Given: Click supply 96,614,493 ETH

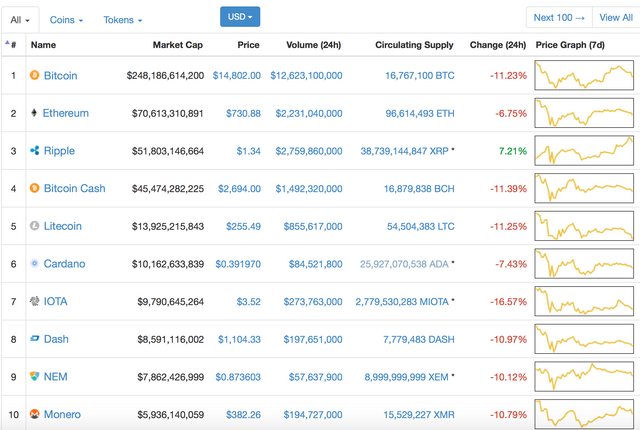Looking at the screenshot, I should 420,113.
